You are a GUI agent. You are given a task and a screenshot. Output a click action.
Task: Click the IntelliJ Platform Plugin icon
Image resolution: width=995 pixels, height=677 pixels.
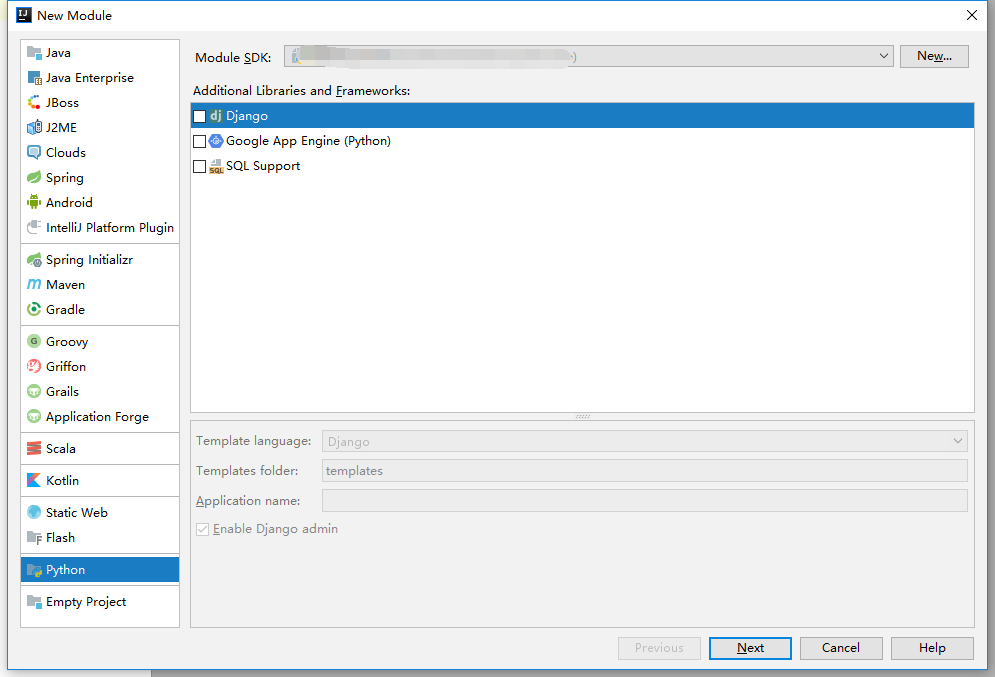tap(34, 227)
